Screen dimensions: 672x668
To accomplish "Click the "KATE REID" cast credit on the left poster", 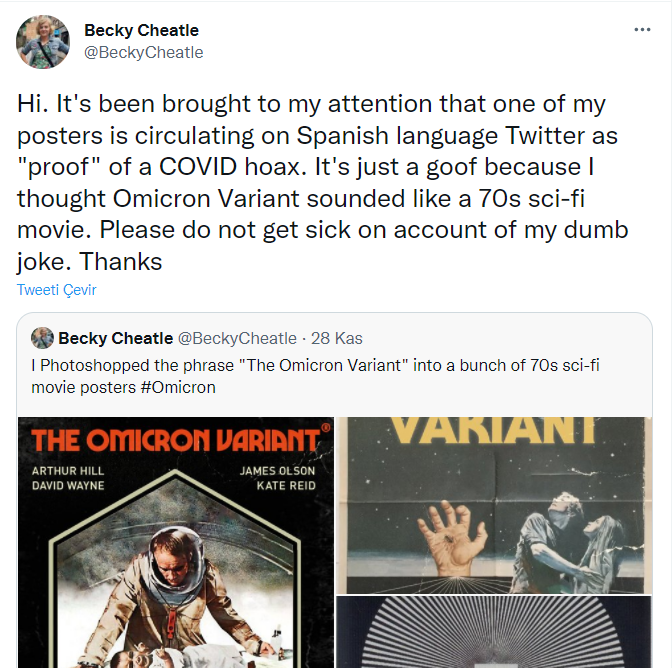I will click(284, 486).
